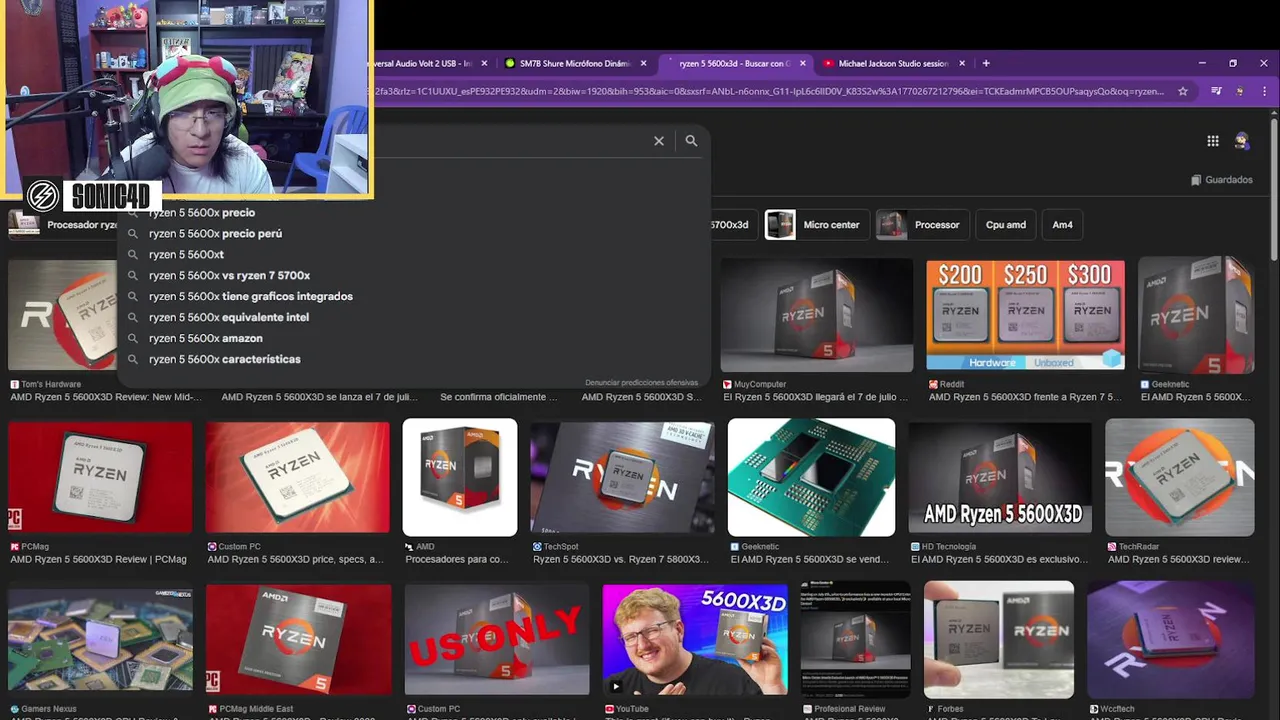Viewport: 1280px width, 720px height.
Task: Open Reddit $200 $250 $300 comparison image
Action: (1025, 315)
